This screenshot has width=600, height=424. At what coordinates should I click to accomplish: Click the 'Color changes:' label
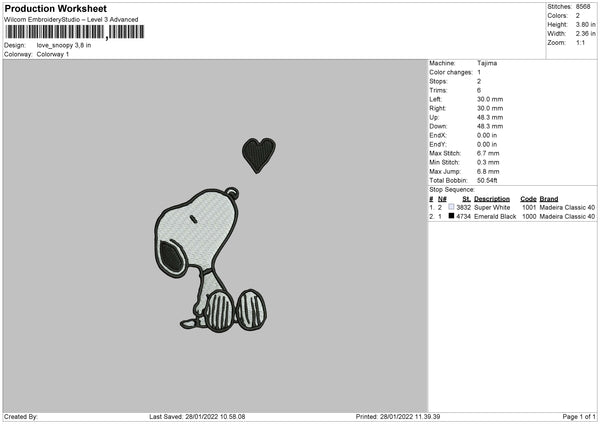click(451, 72)
